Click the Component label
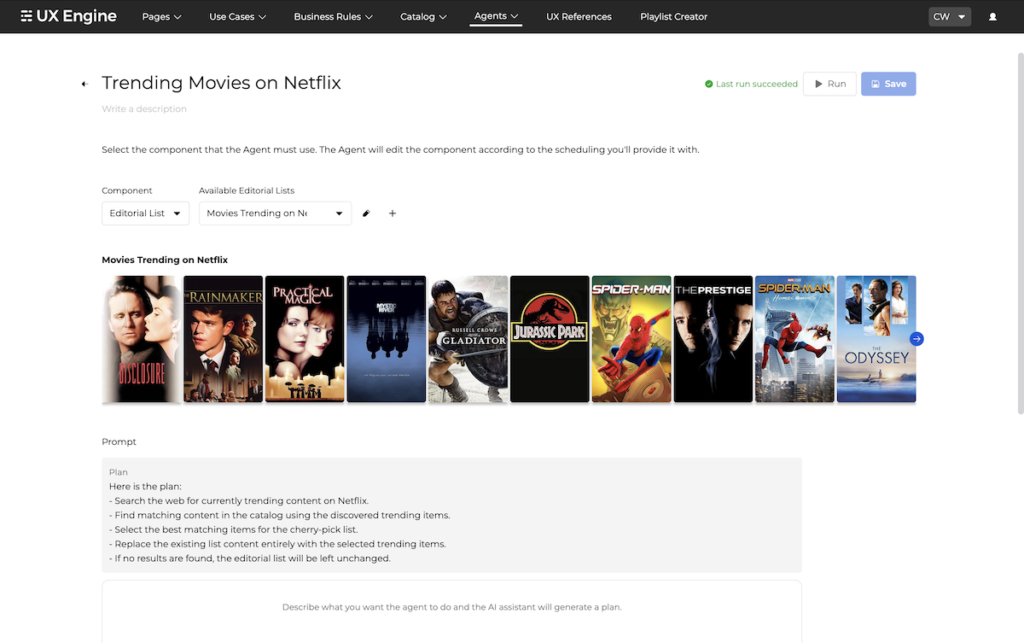 click(x=127, y=191)
